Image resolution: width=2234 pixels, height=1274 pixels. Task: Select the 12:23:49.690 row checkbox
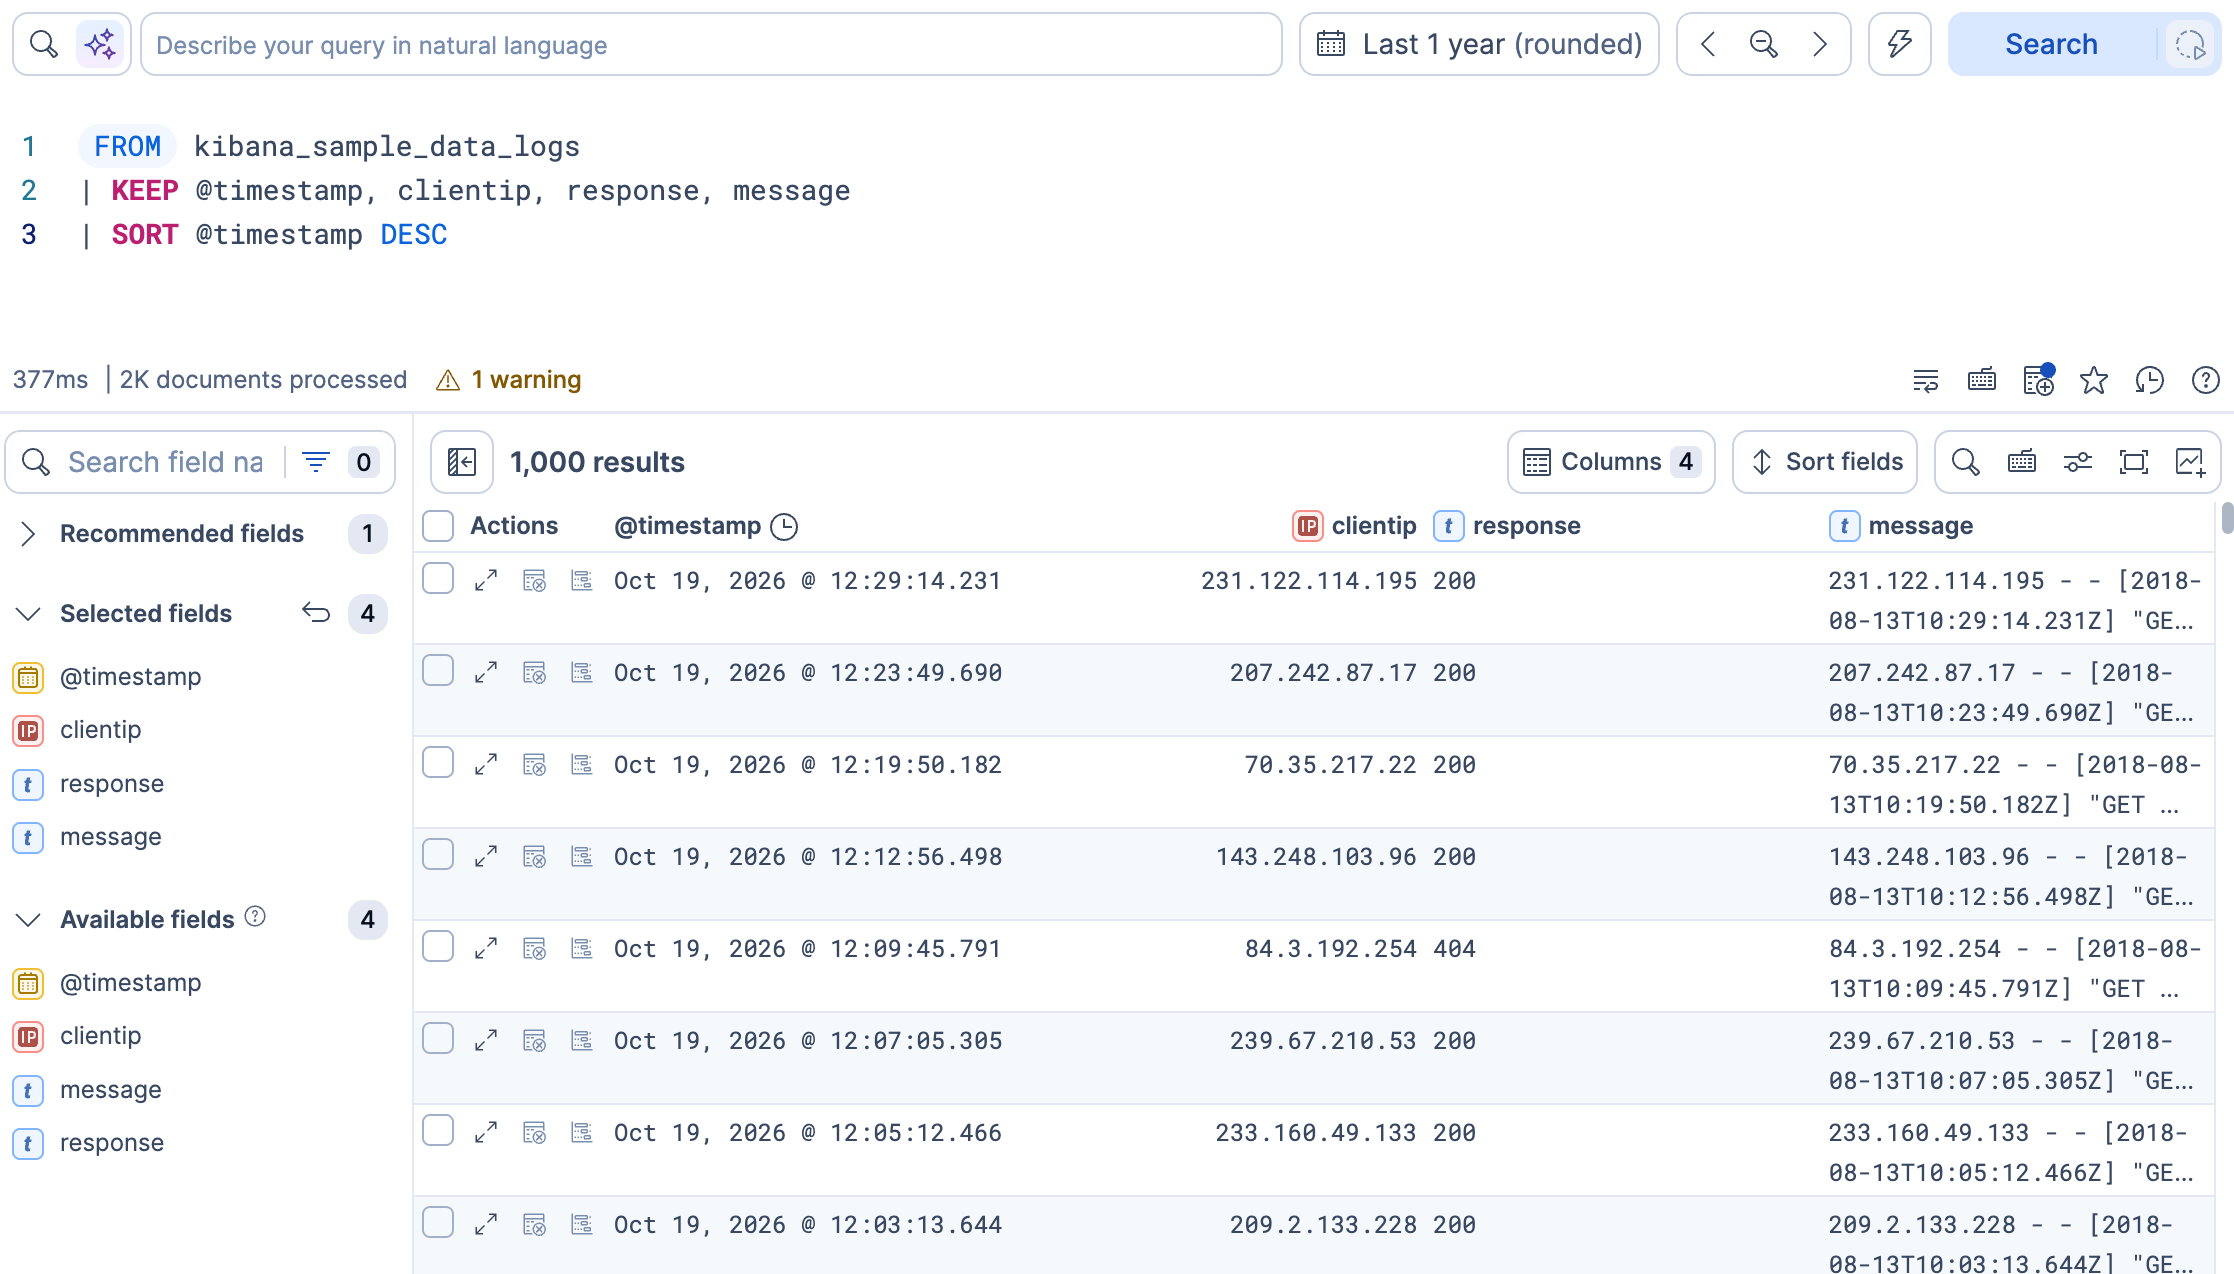(438, 671)
